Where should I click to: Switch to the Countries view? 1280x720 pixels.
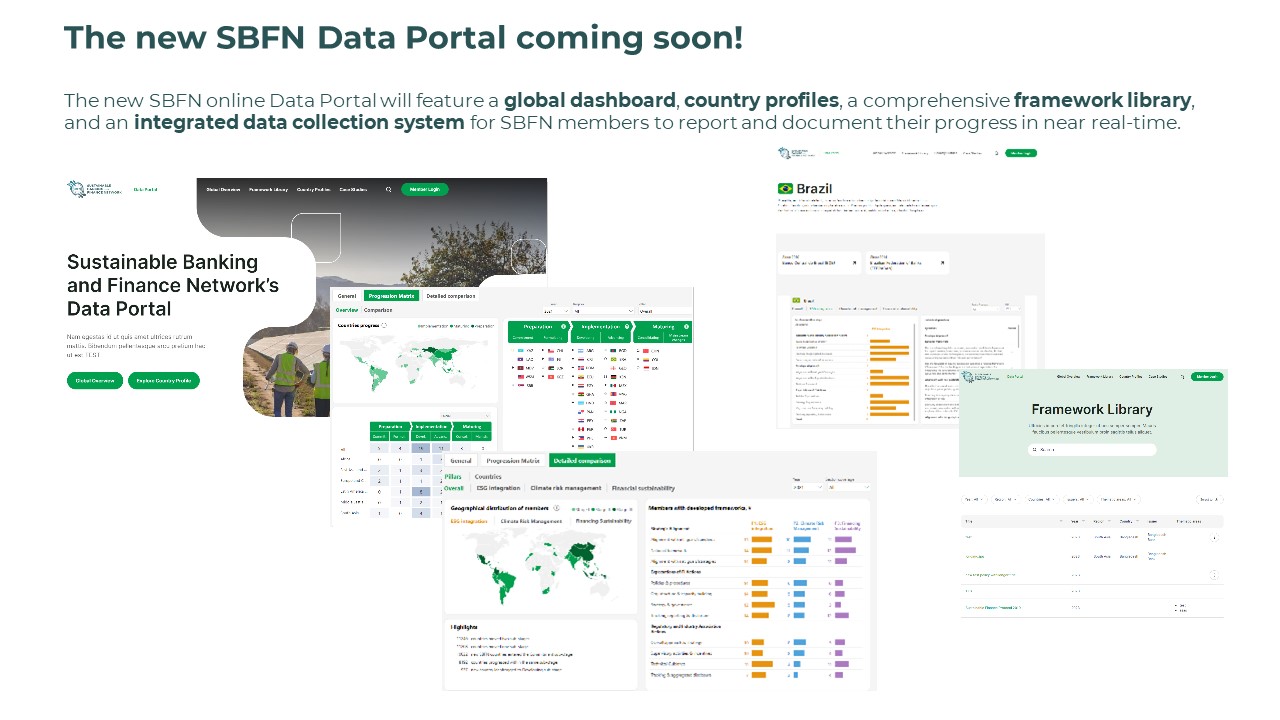[x=488, y=477]
